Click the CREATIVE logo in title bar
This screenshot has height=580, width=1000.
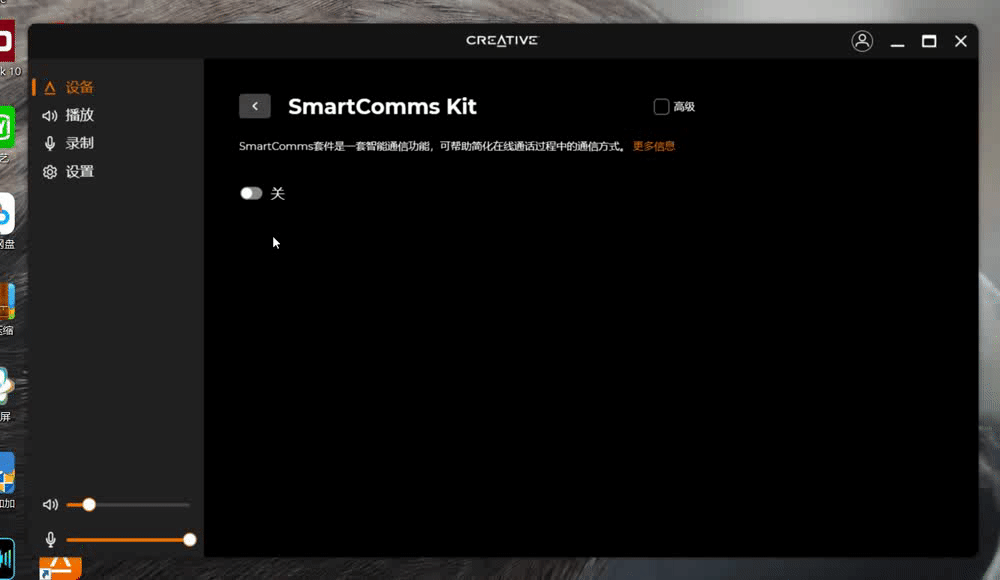502,40
